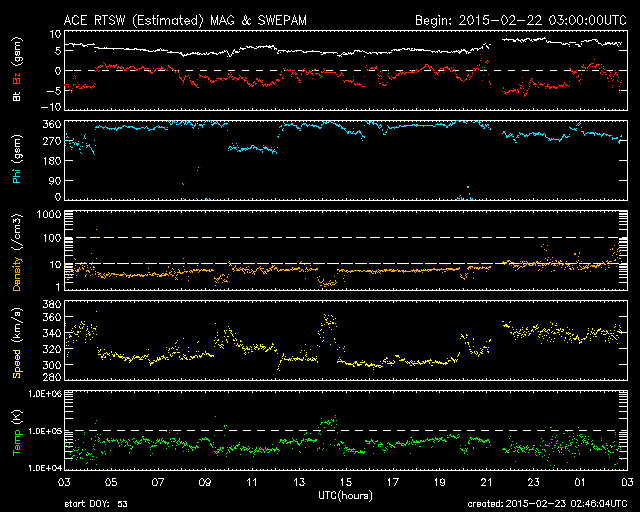Click the "Begin: 2015-02-22 03:00:00UTC" header text
Image resolution: width=640 pixels, height=512 pixels.
coord(520,20)
